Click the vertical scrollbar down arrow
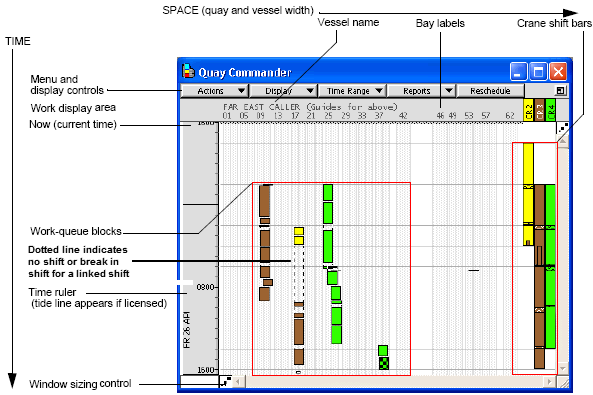 (563, 369)
